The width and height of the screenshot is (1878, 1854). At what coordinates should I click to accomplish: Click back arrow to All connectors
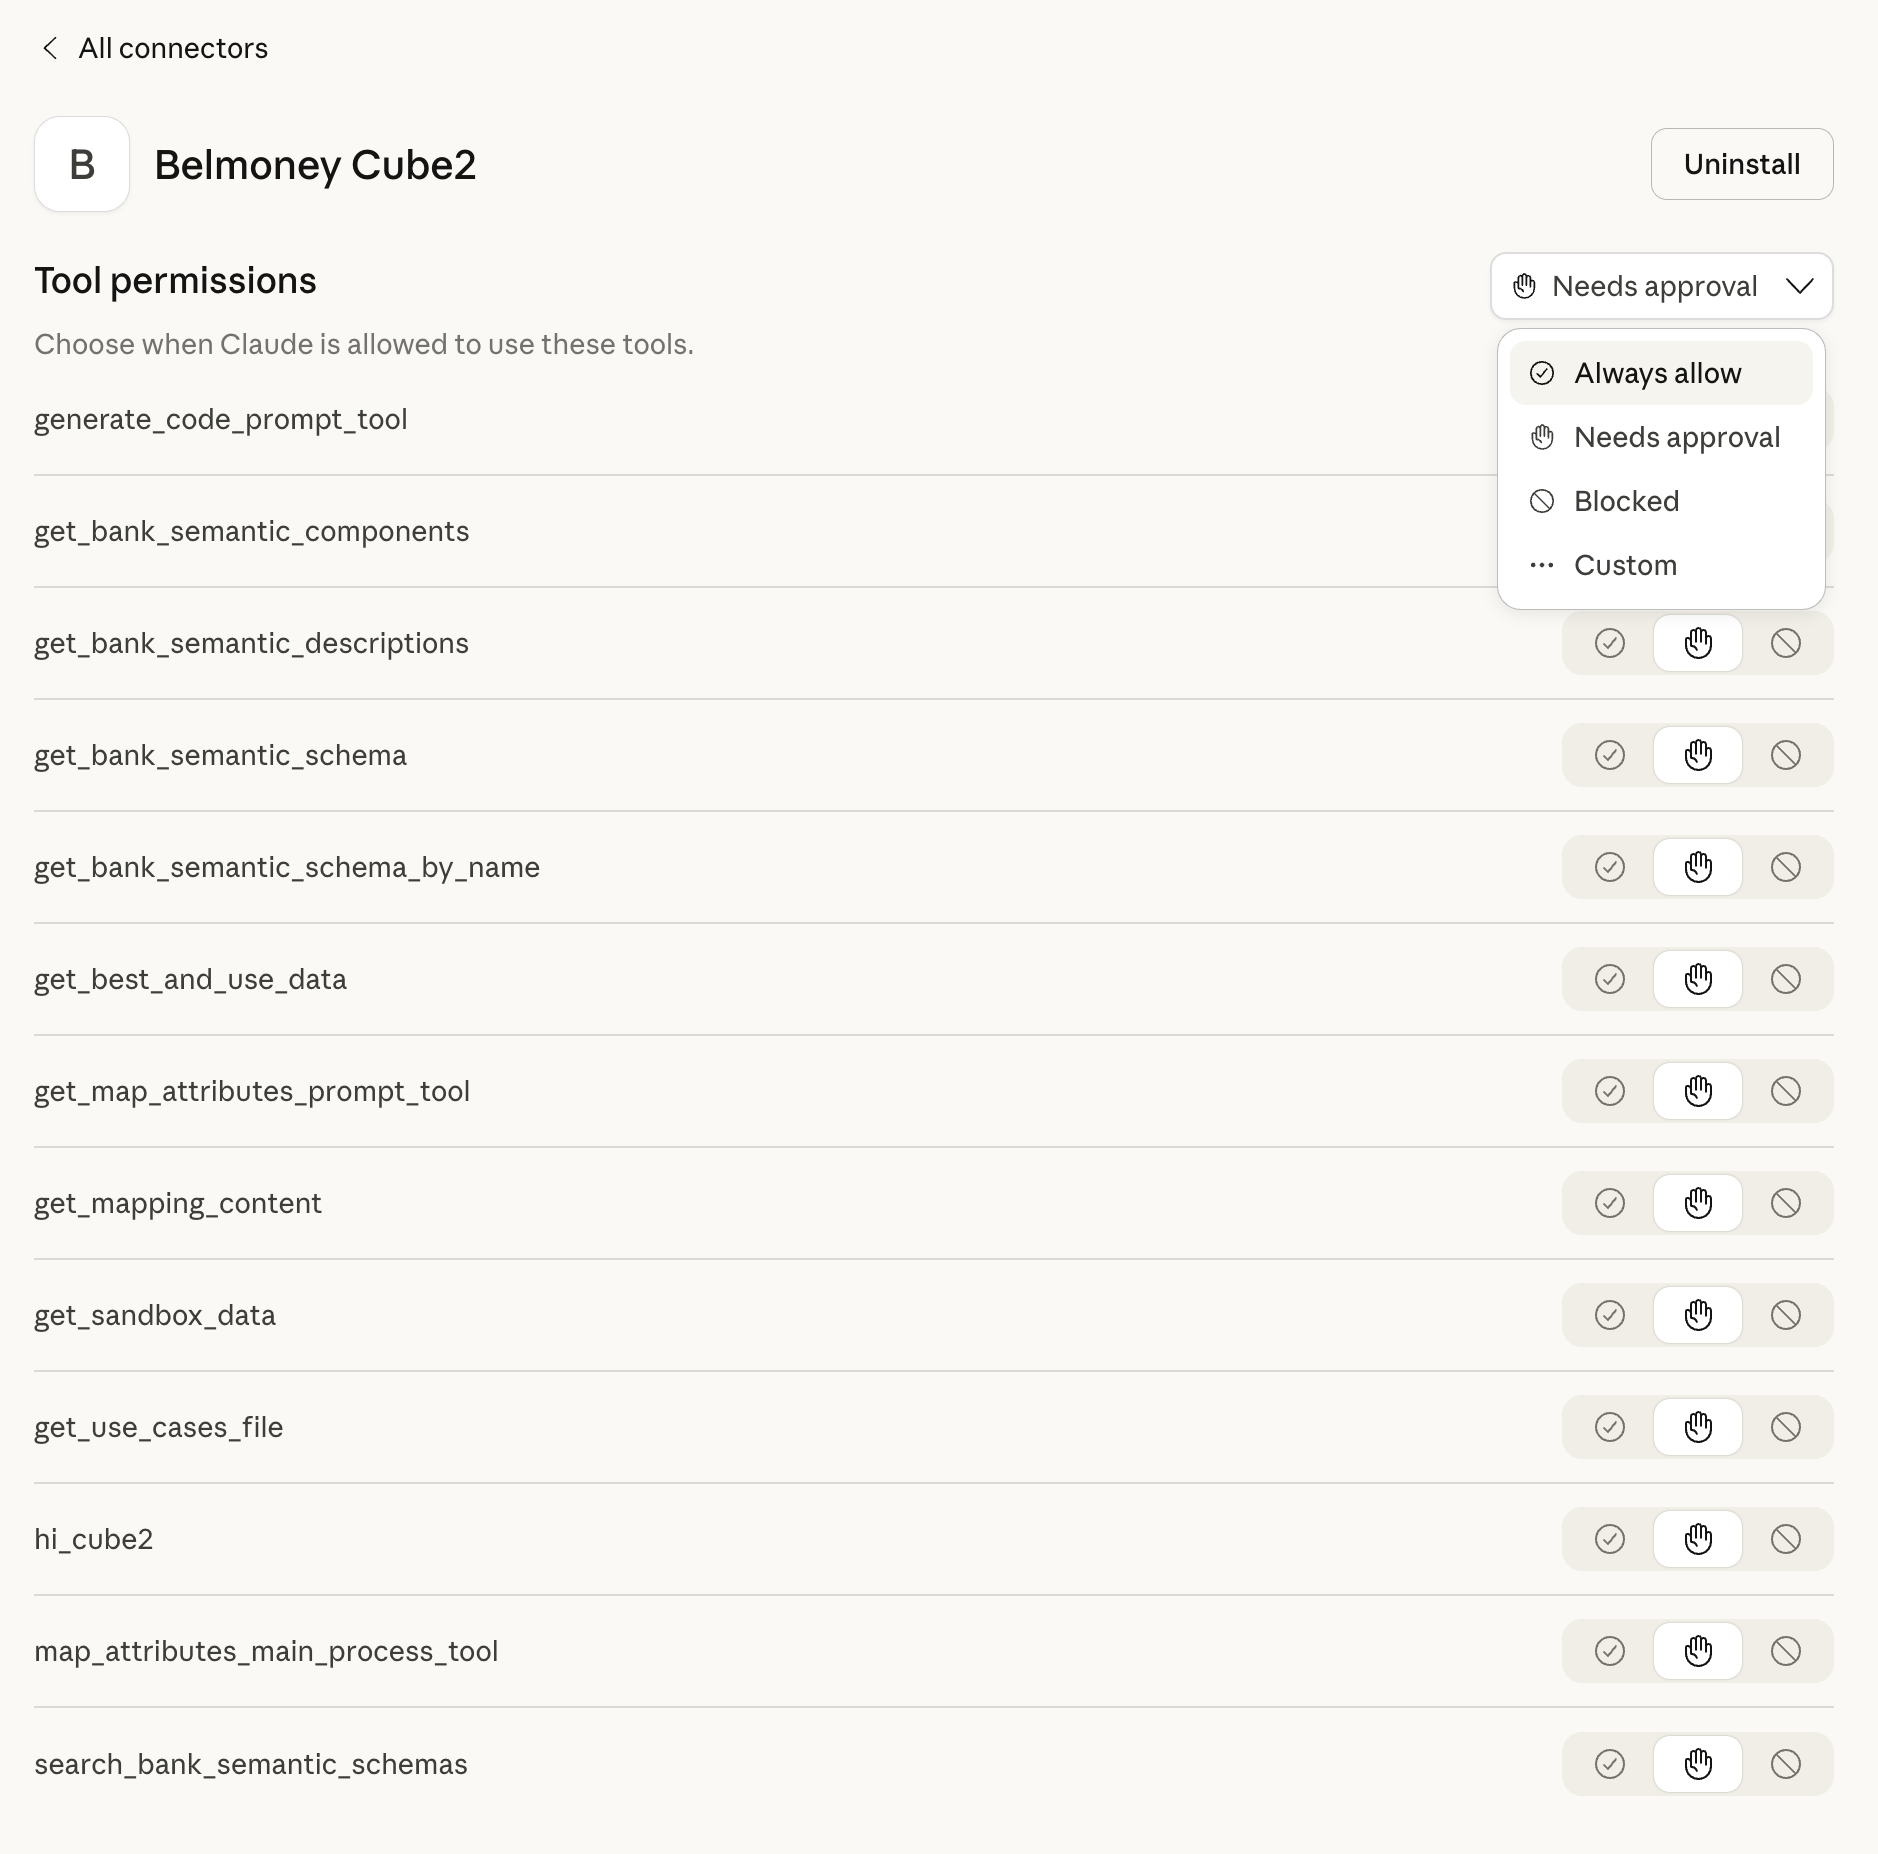coord(50,48)
